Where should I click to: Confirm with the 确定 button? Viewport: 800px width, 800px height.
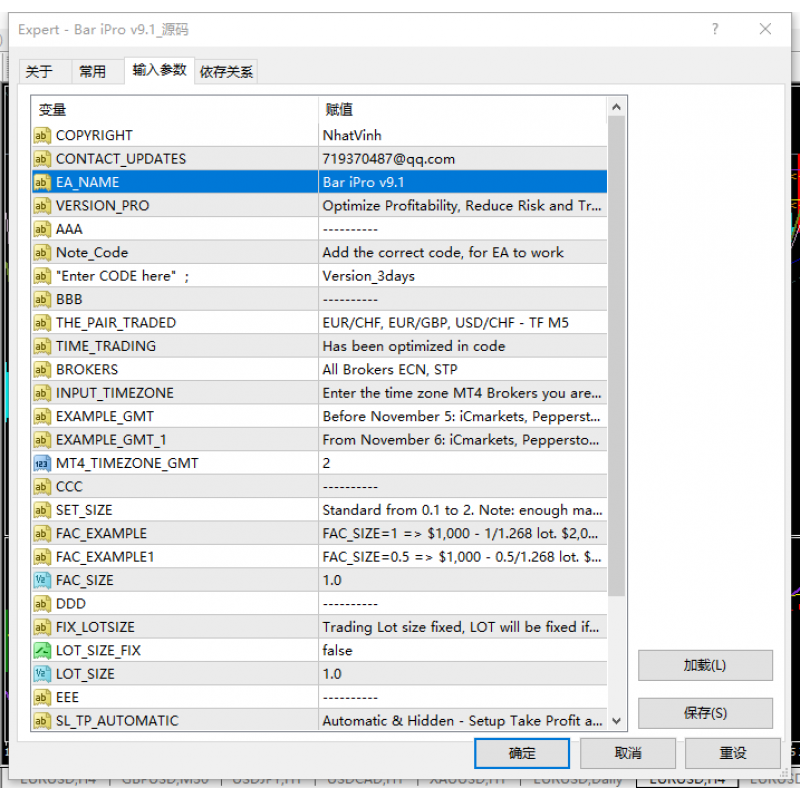point(522,753)
